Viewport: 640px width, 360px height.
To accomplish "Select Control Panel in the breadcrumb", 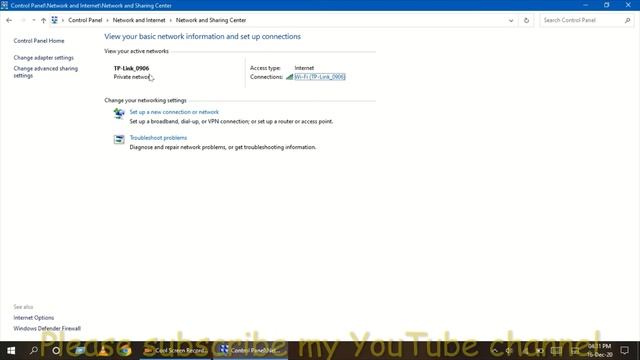I will [x=85, y=20].
